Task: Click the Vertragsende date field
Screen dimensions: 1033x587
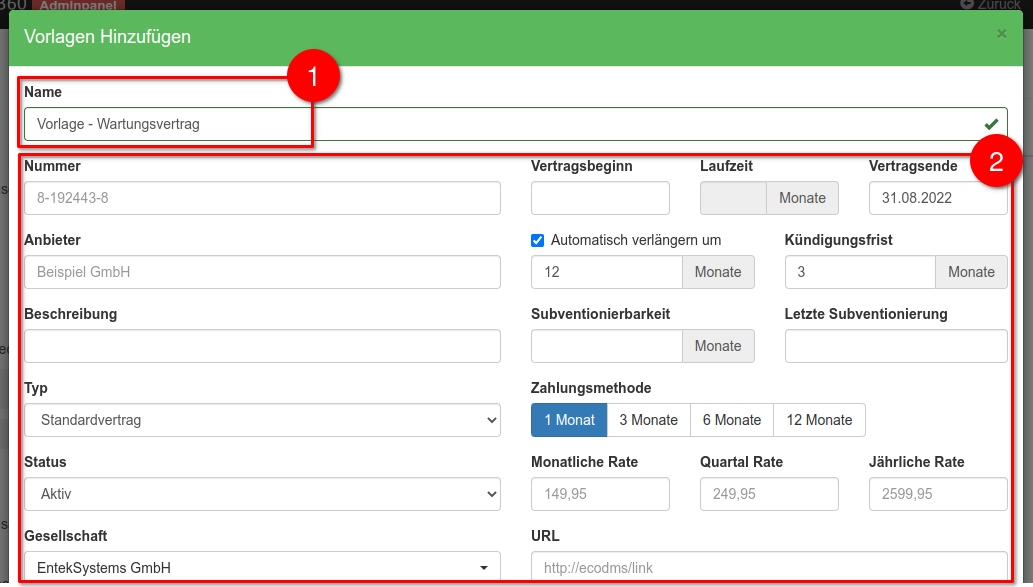Action: [x=938, y=198]
